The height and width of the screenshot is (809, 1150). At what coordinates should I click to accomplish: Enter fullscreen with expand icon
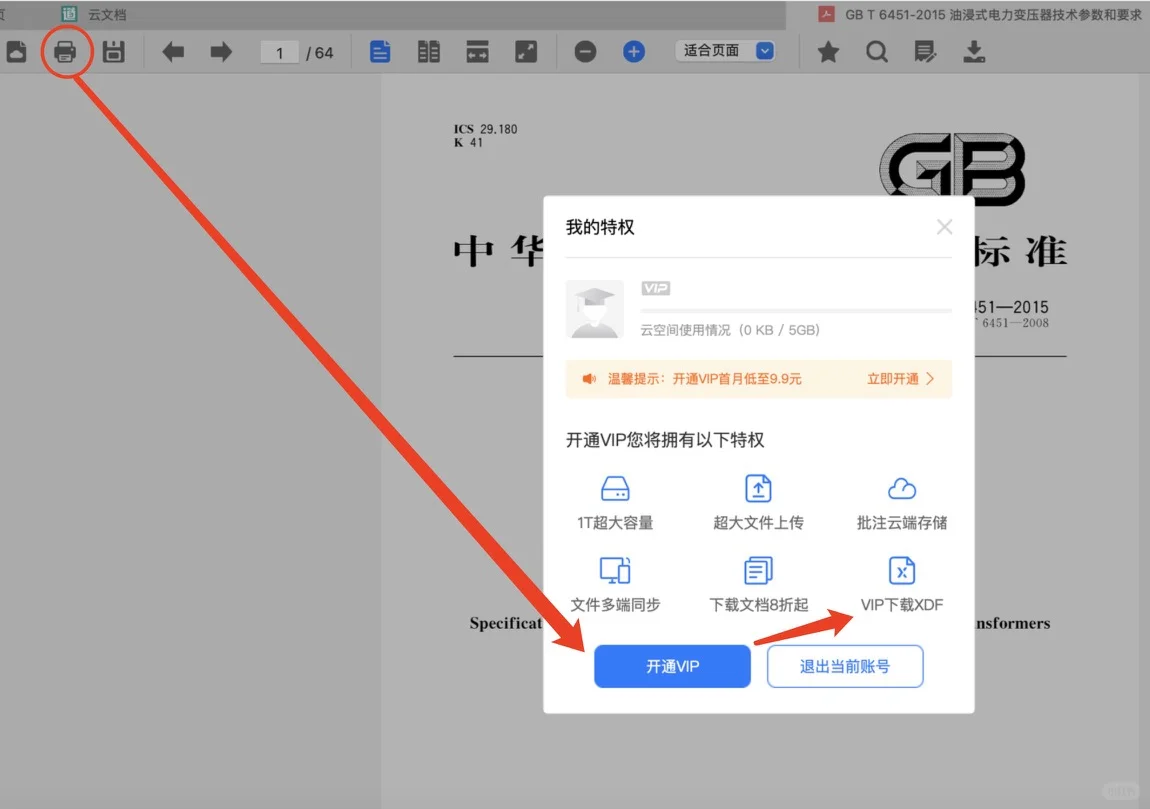tap(526, 52)
